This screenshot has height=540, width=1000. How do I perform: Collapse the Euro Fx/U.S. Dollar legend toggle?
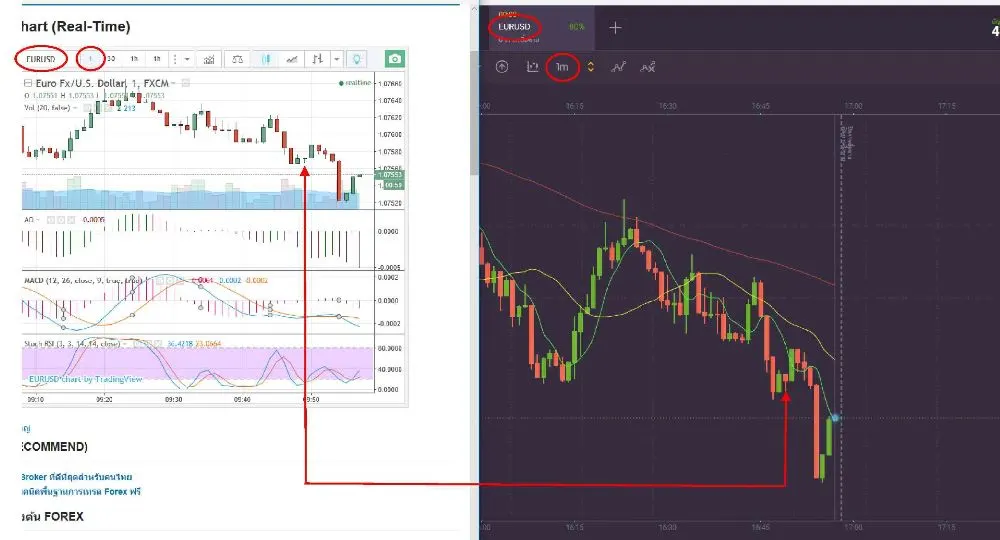(x=28, y=83)
